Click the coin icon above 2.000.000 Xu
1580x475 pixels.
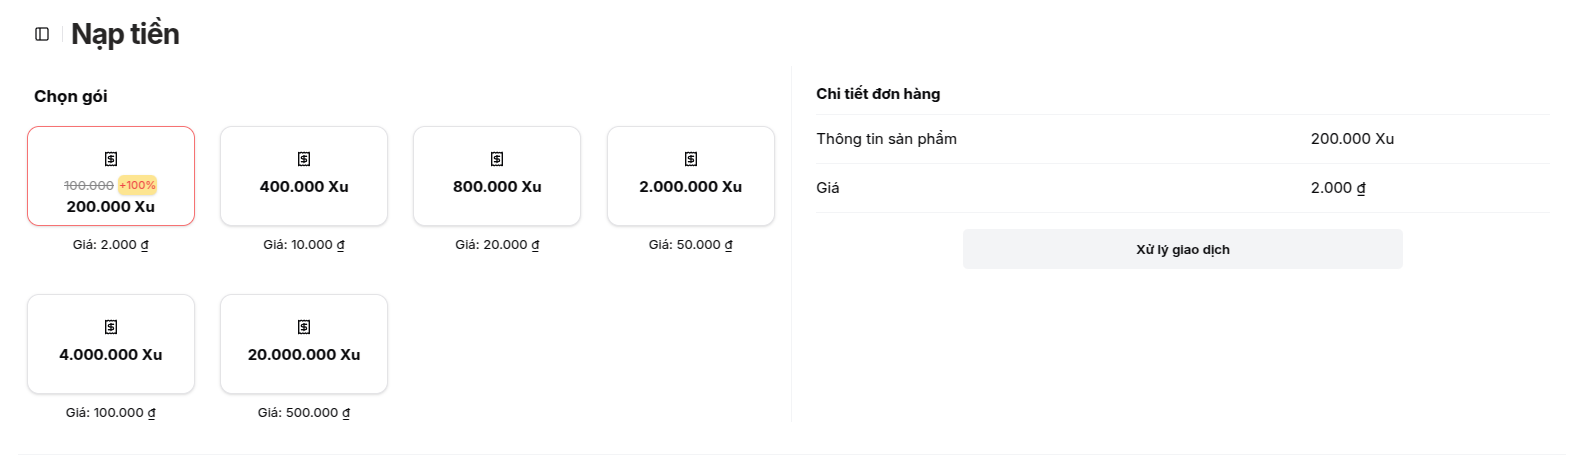click(x=691, y=159)
